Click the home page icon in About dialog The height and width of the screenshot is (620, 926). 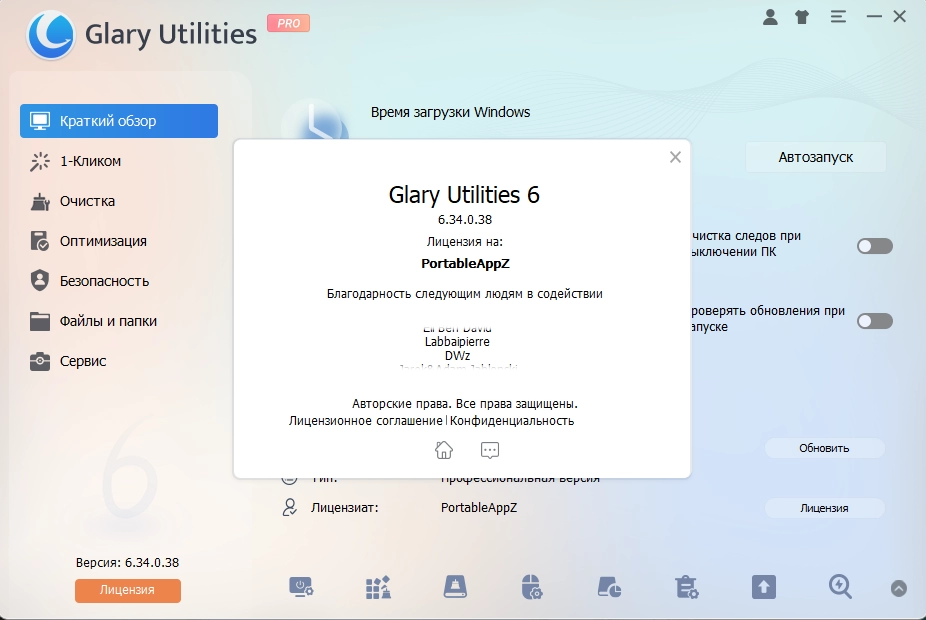point(444,450)
